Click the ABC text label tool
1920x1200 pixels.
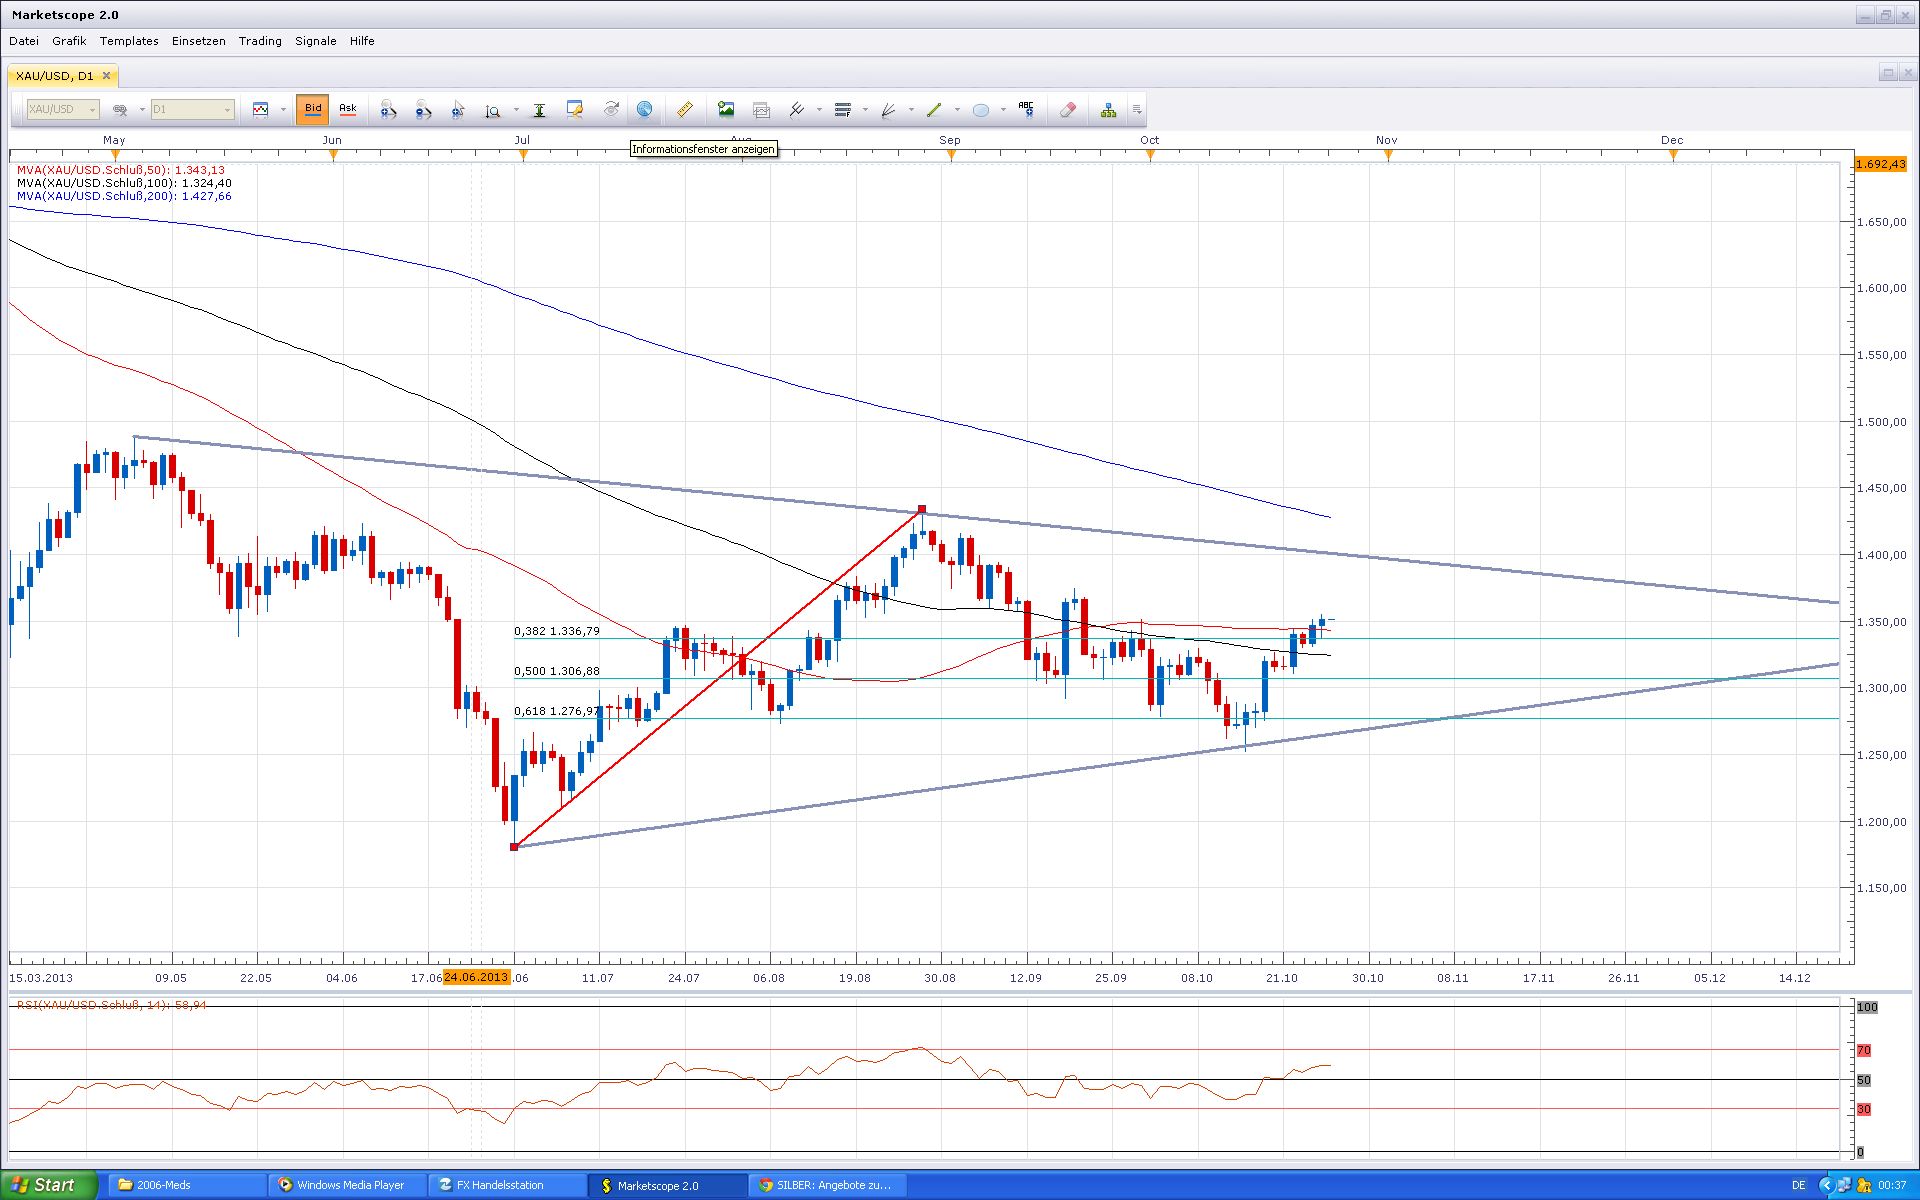tap(1026, 110)
